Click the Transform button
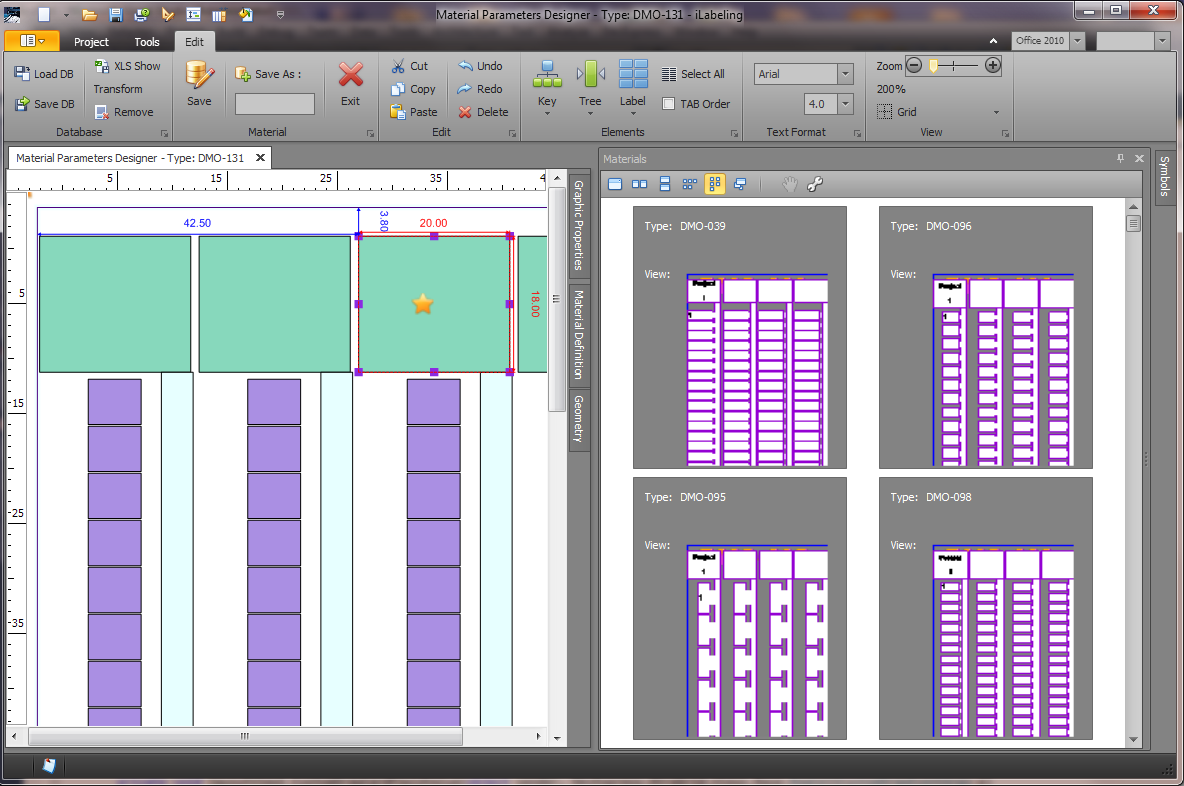Viewport: 1184px width, 786px height. 118,88
